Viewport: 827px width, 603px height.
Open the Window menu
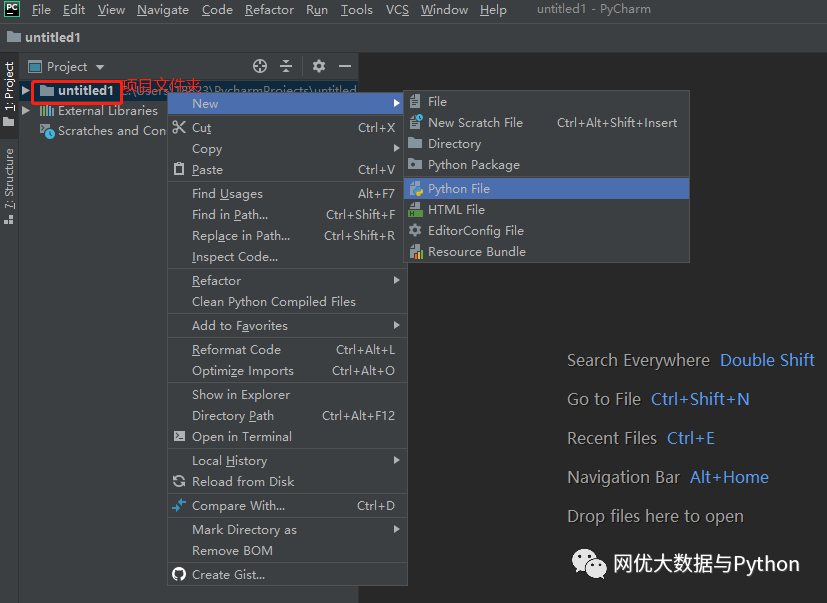[444, 9]
